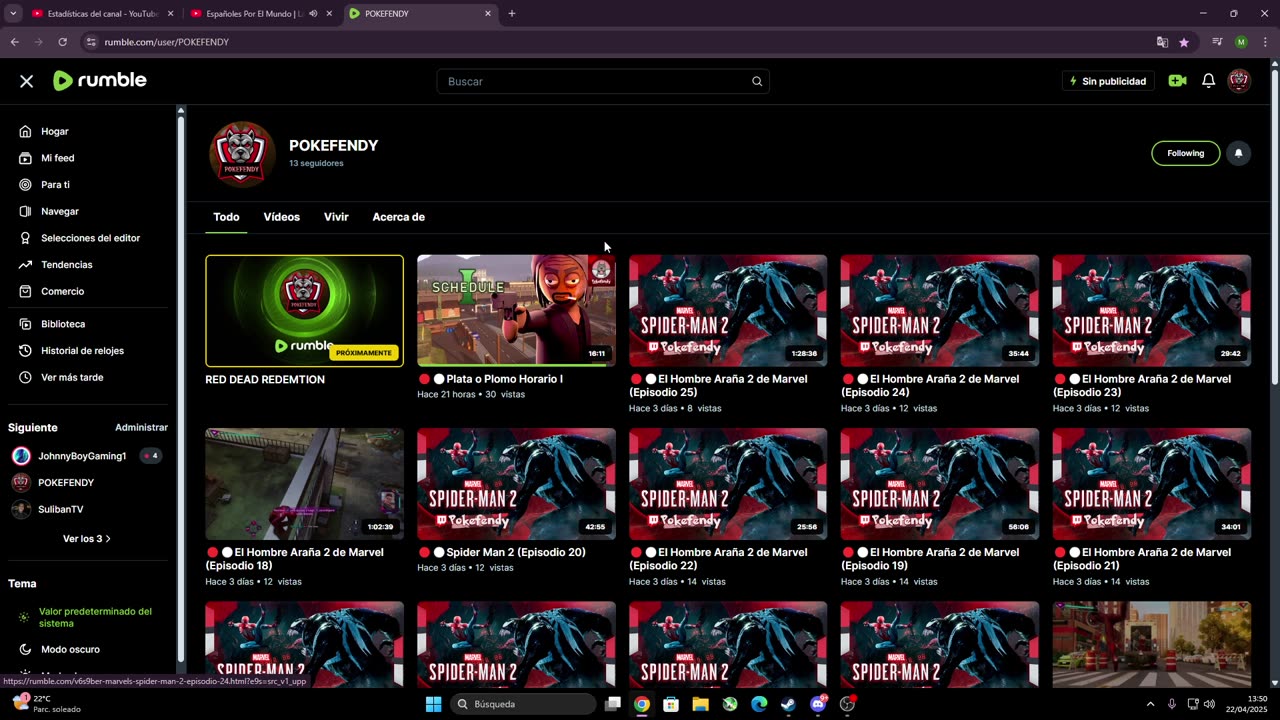Open the Acerca de tab
Image resolution: width=1280 pixels, height=720 pixels.
click(x=399, y=217)
